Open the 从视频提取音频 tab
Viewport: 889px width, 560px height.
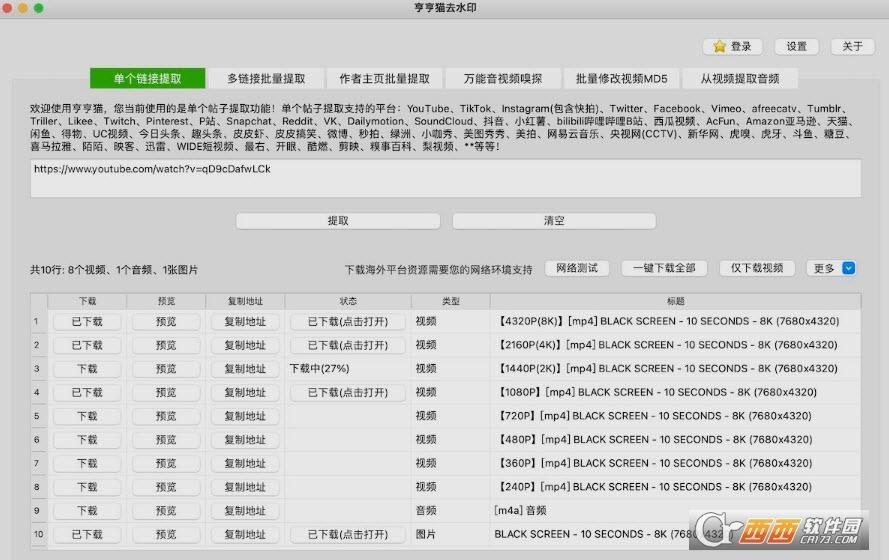740,78
